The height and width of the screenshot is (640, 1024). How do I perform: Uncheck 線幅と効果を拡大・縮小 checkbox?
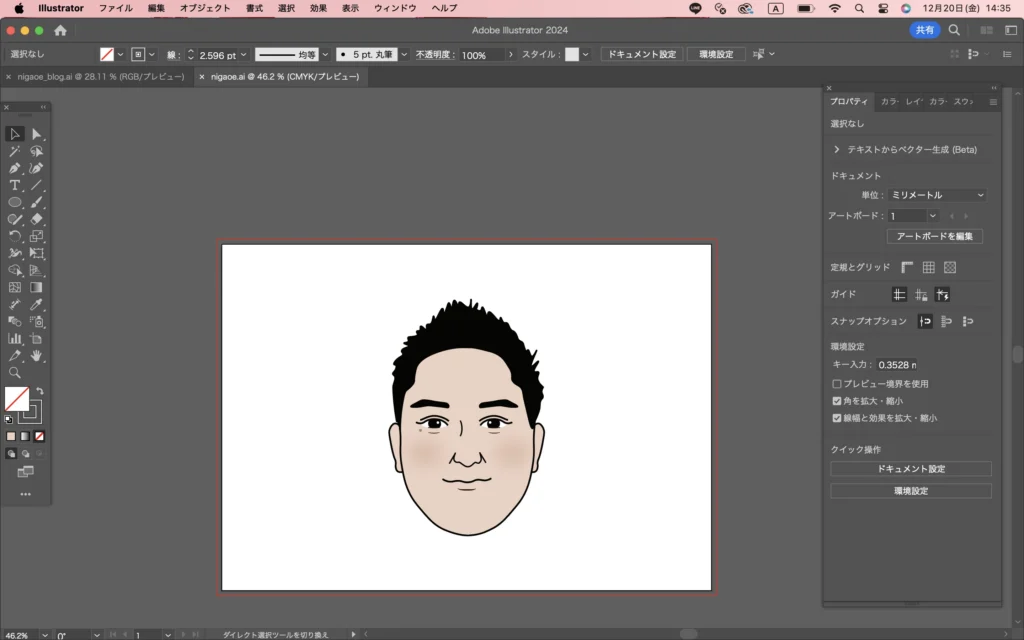(x=837, y=418)
